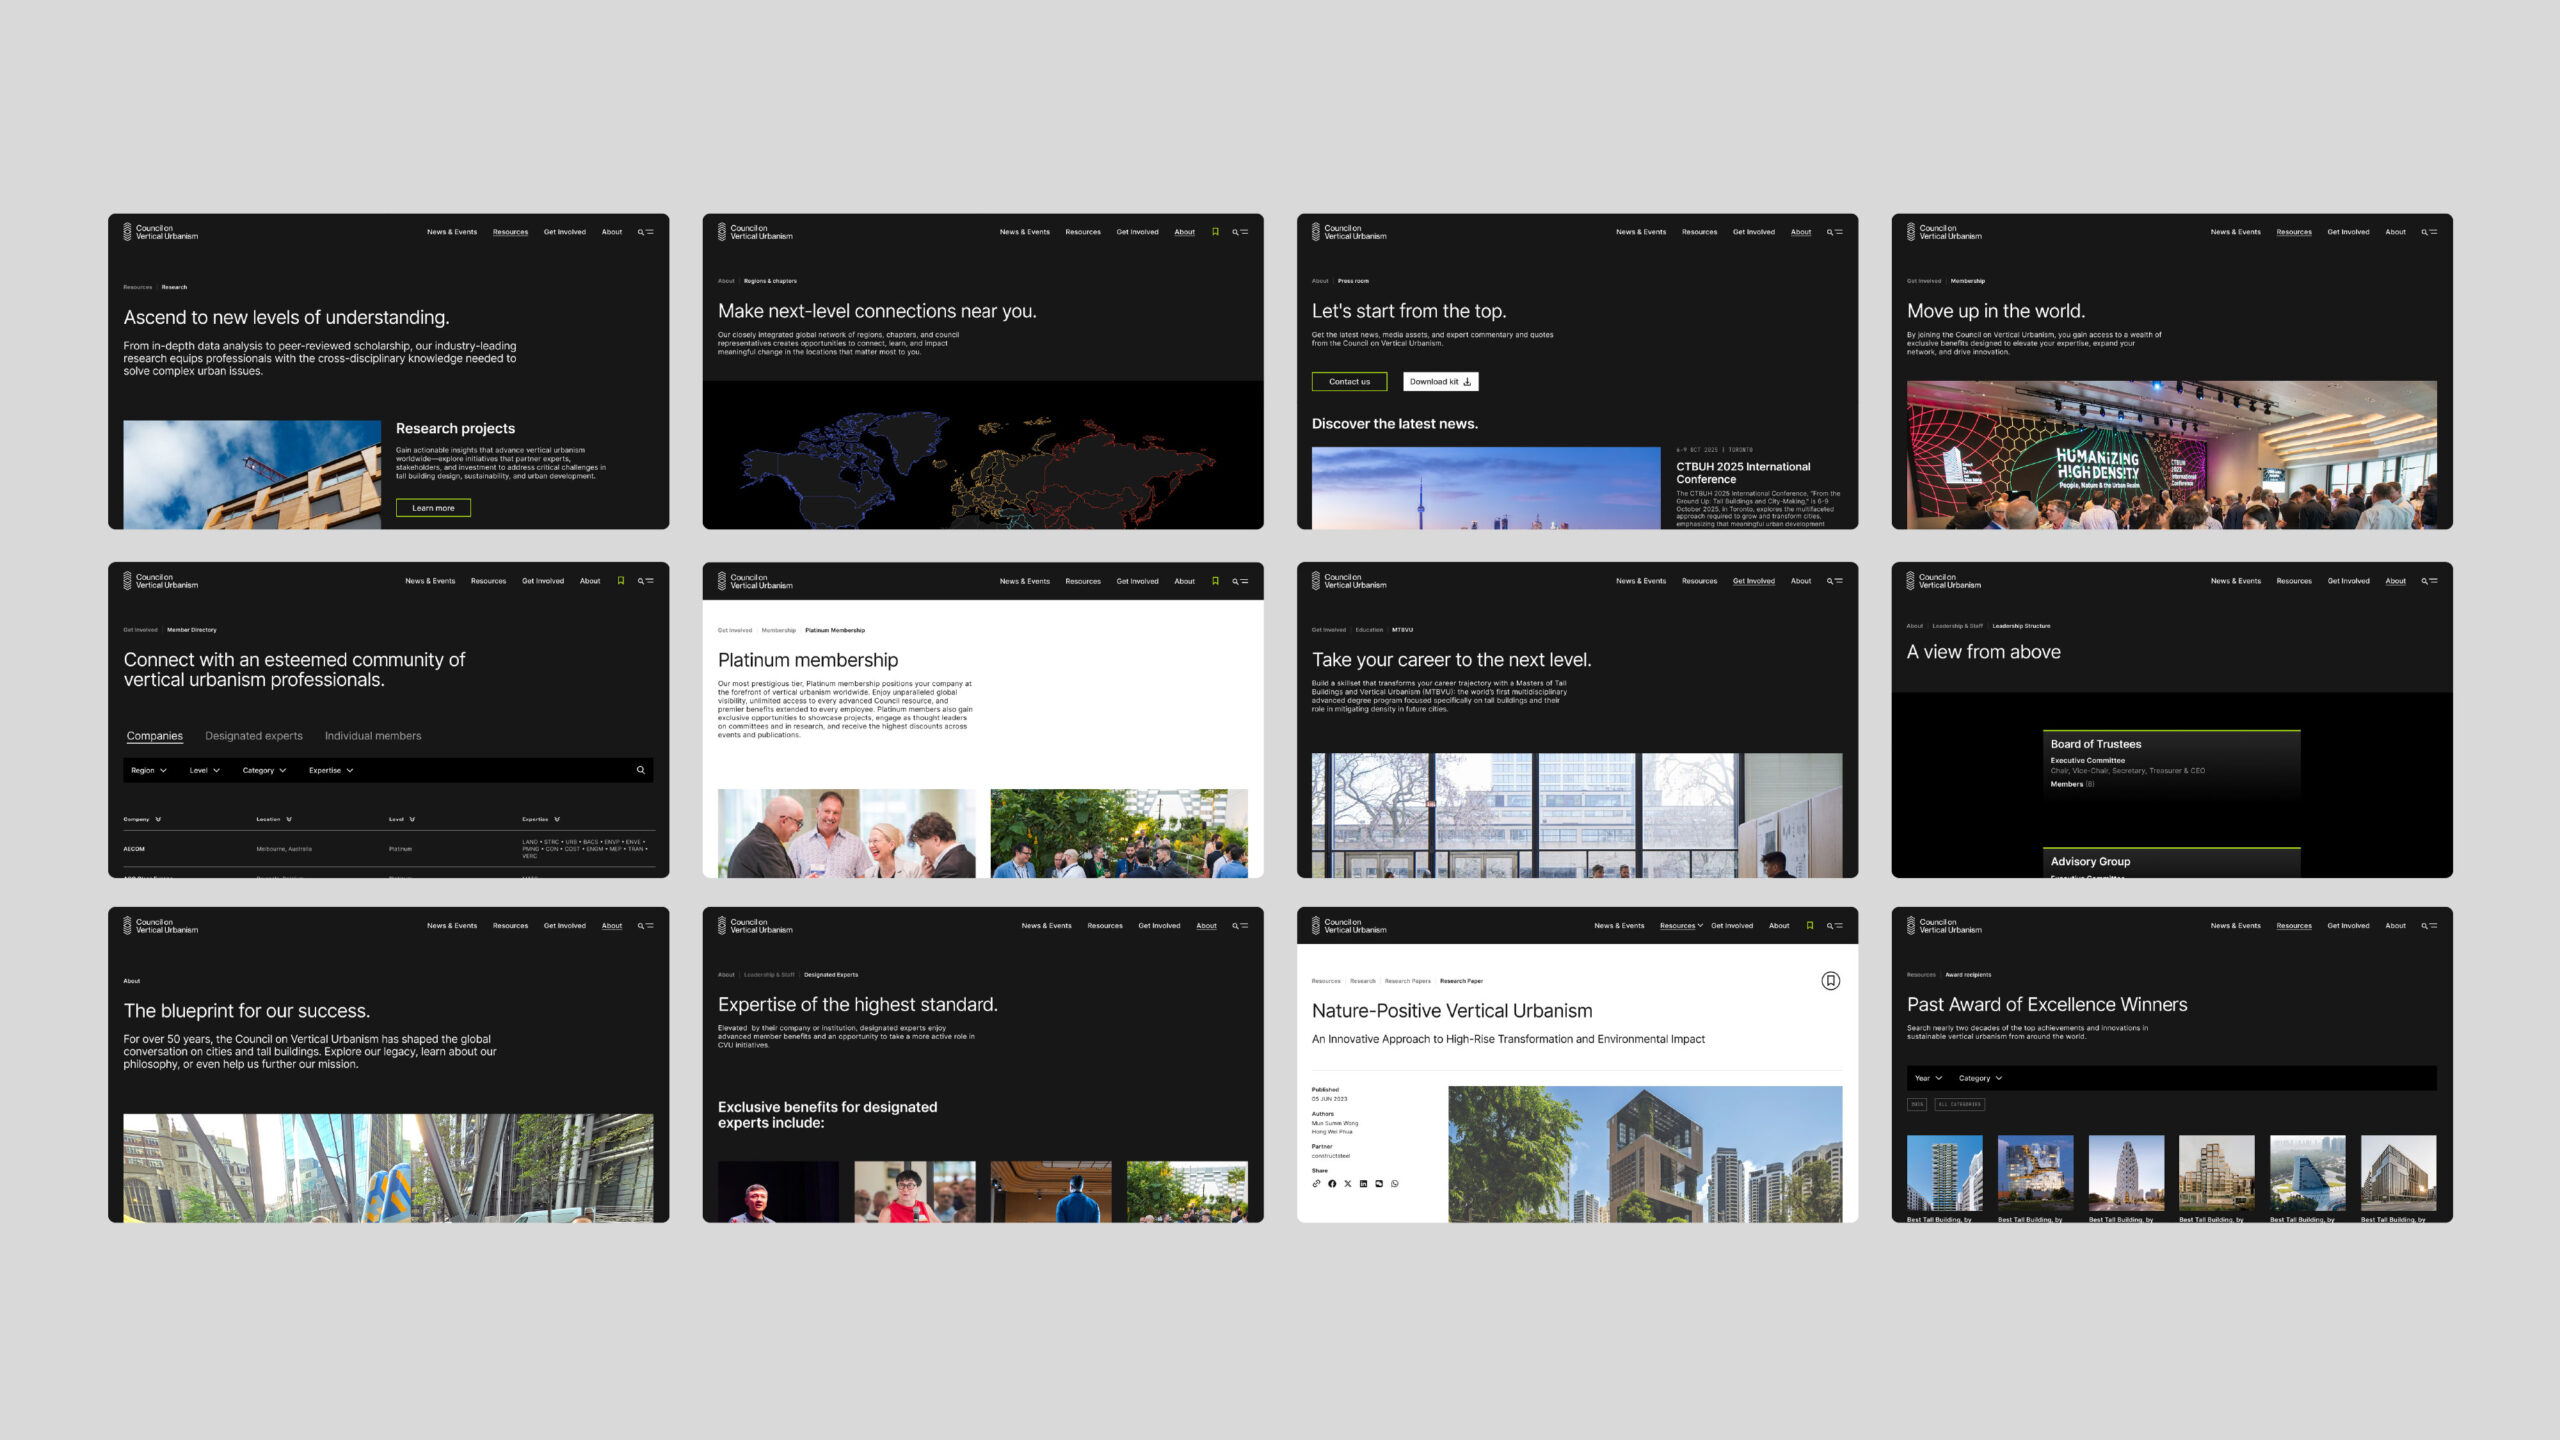This screenshot has width=2560, height=1440.
Task: Open search on the Research page header
Action: pos(641,231)
